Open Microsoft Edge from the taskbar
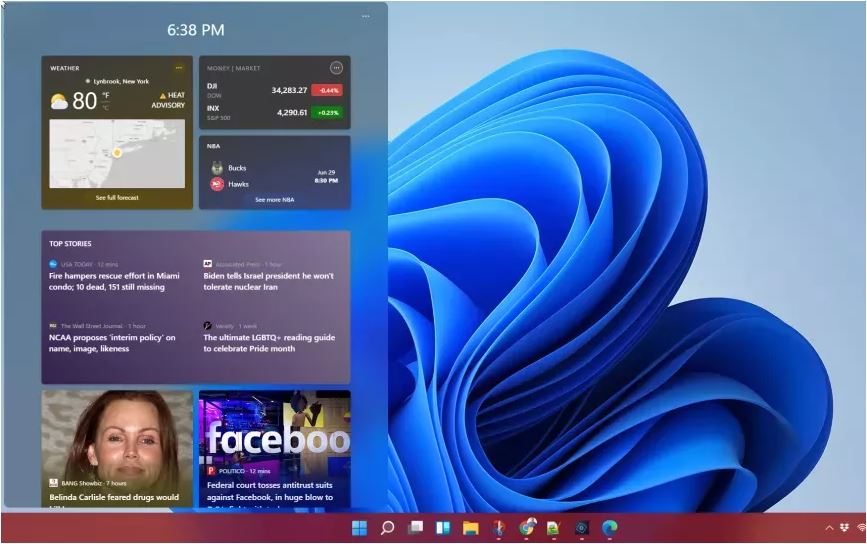Viewport: 867px width, 544px height. (609, 528)
